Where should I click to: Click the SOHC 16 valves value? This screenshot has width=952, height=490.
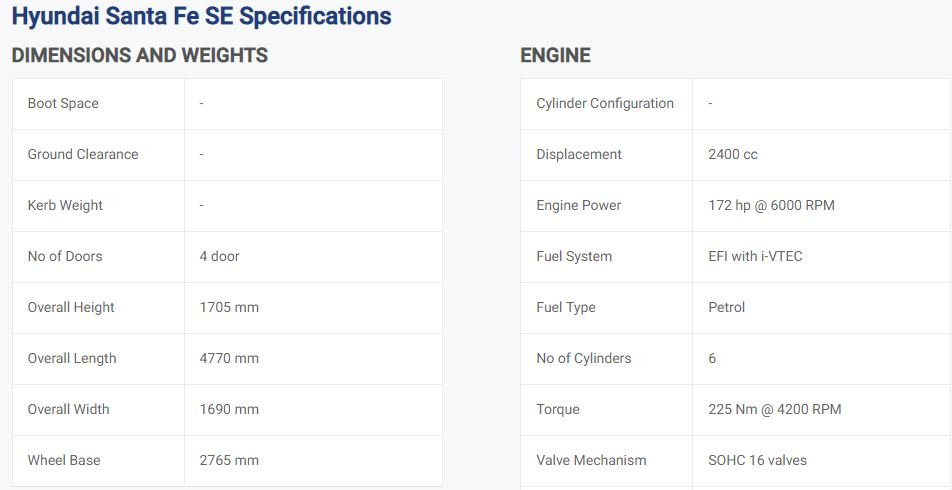click(x=758, y=460)
